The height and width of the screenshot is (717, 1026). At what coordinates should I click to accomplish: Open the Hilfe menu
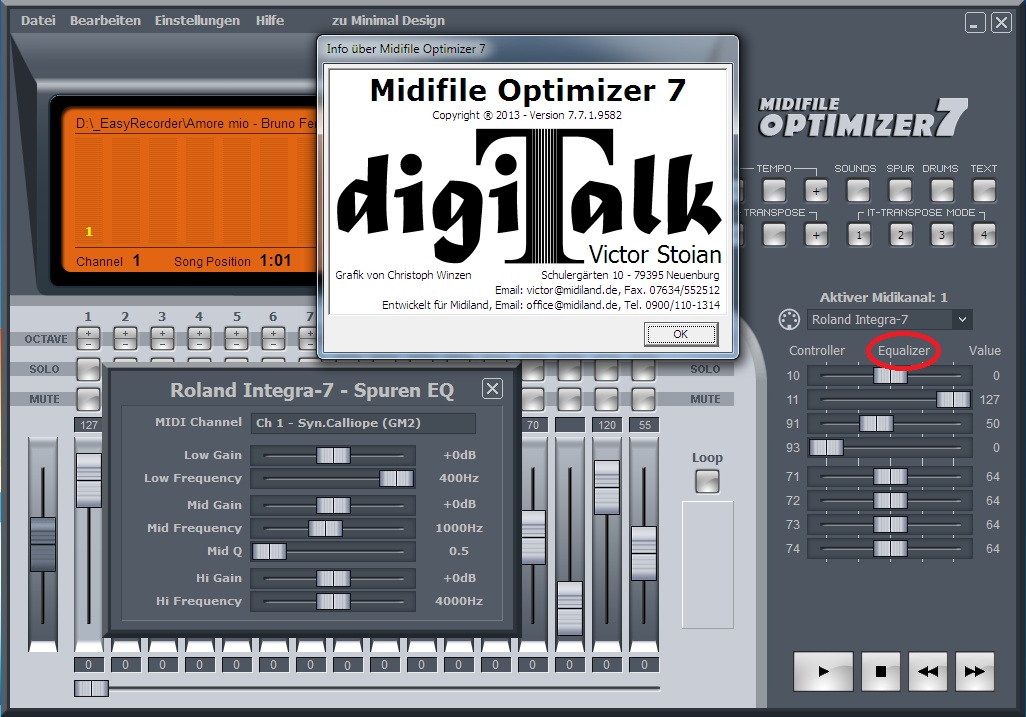coord(270,20)
